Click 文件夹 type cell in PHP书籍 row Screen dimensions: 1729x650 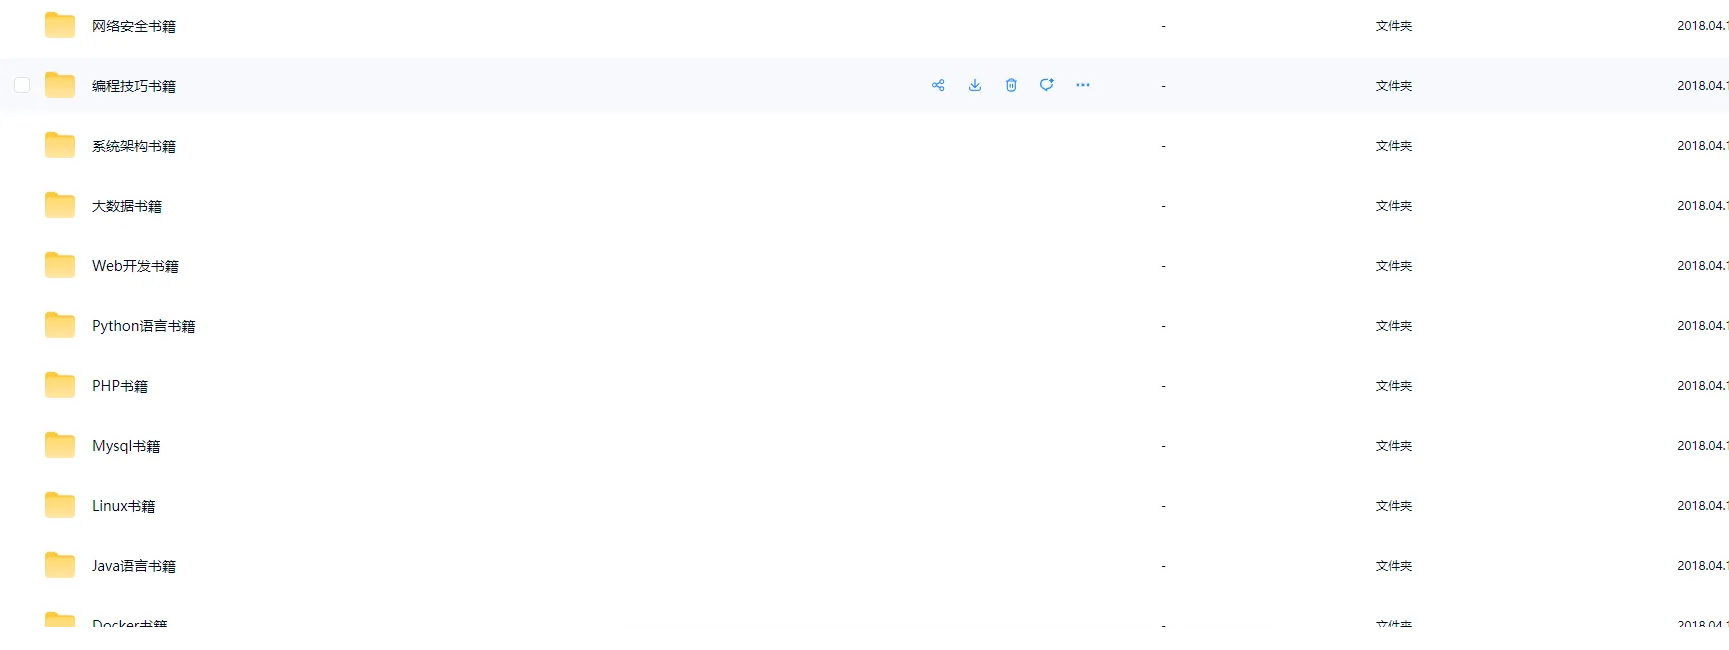coord(1394,386)
